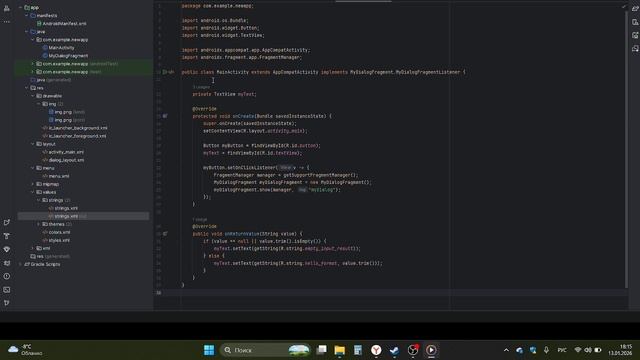Click the package com.example.newapp line
This screenshot has height=360, width=640.
click(x=218, y=6)
